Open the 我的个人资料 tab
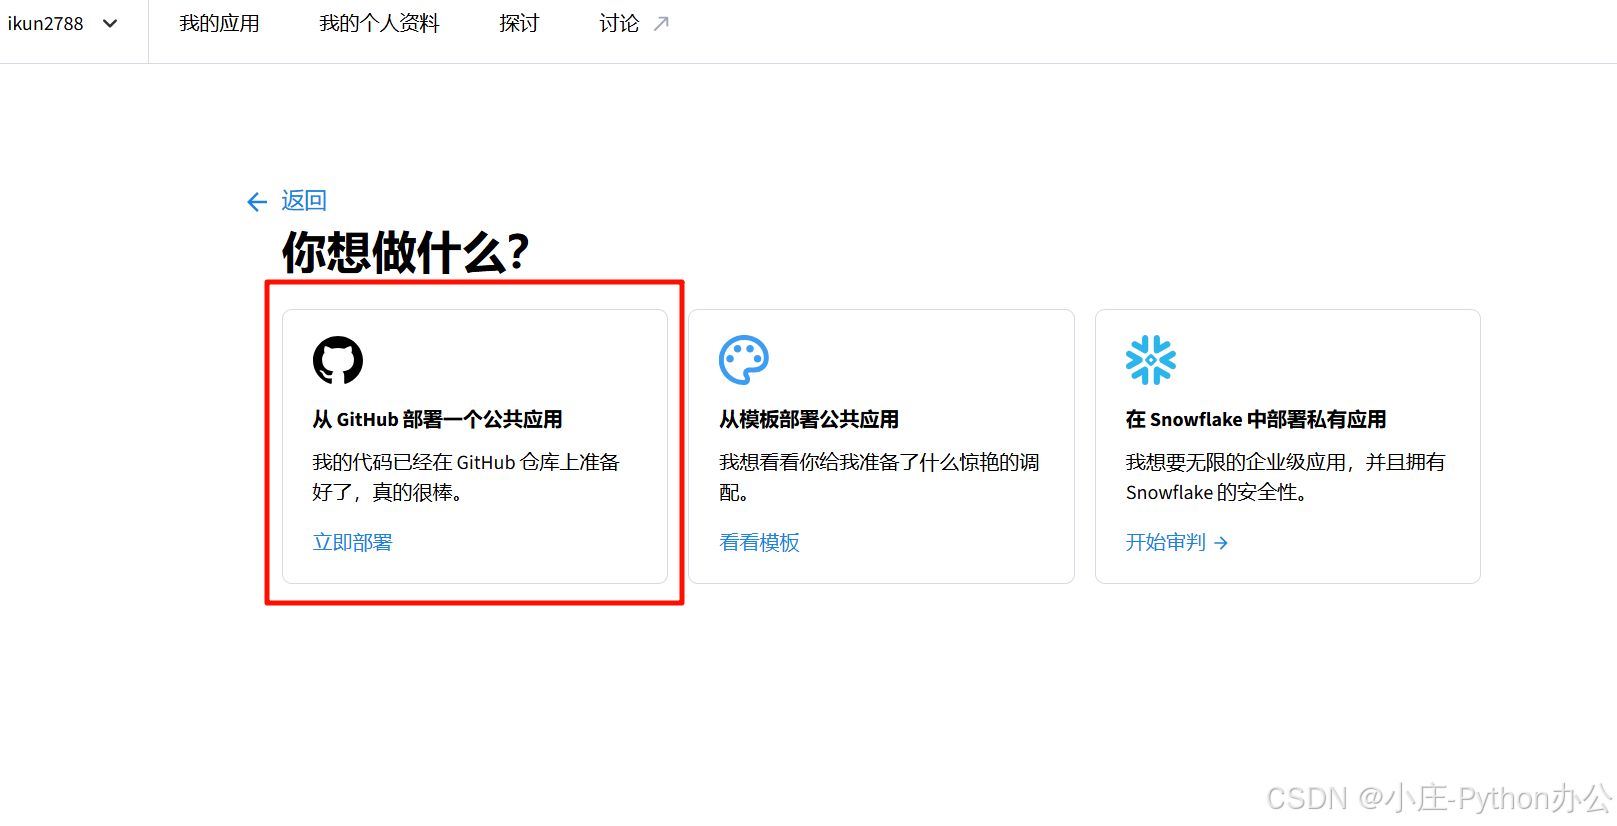The width and height of the screenshot is (1617, 826). (x=379, y=23)
